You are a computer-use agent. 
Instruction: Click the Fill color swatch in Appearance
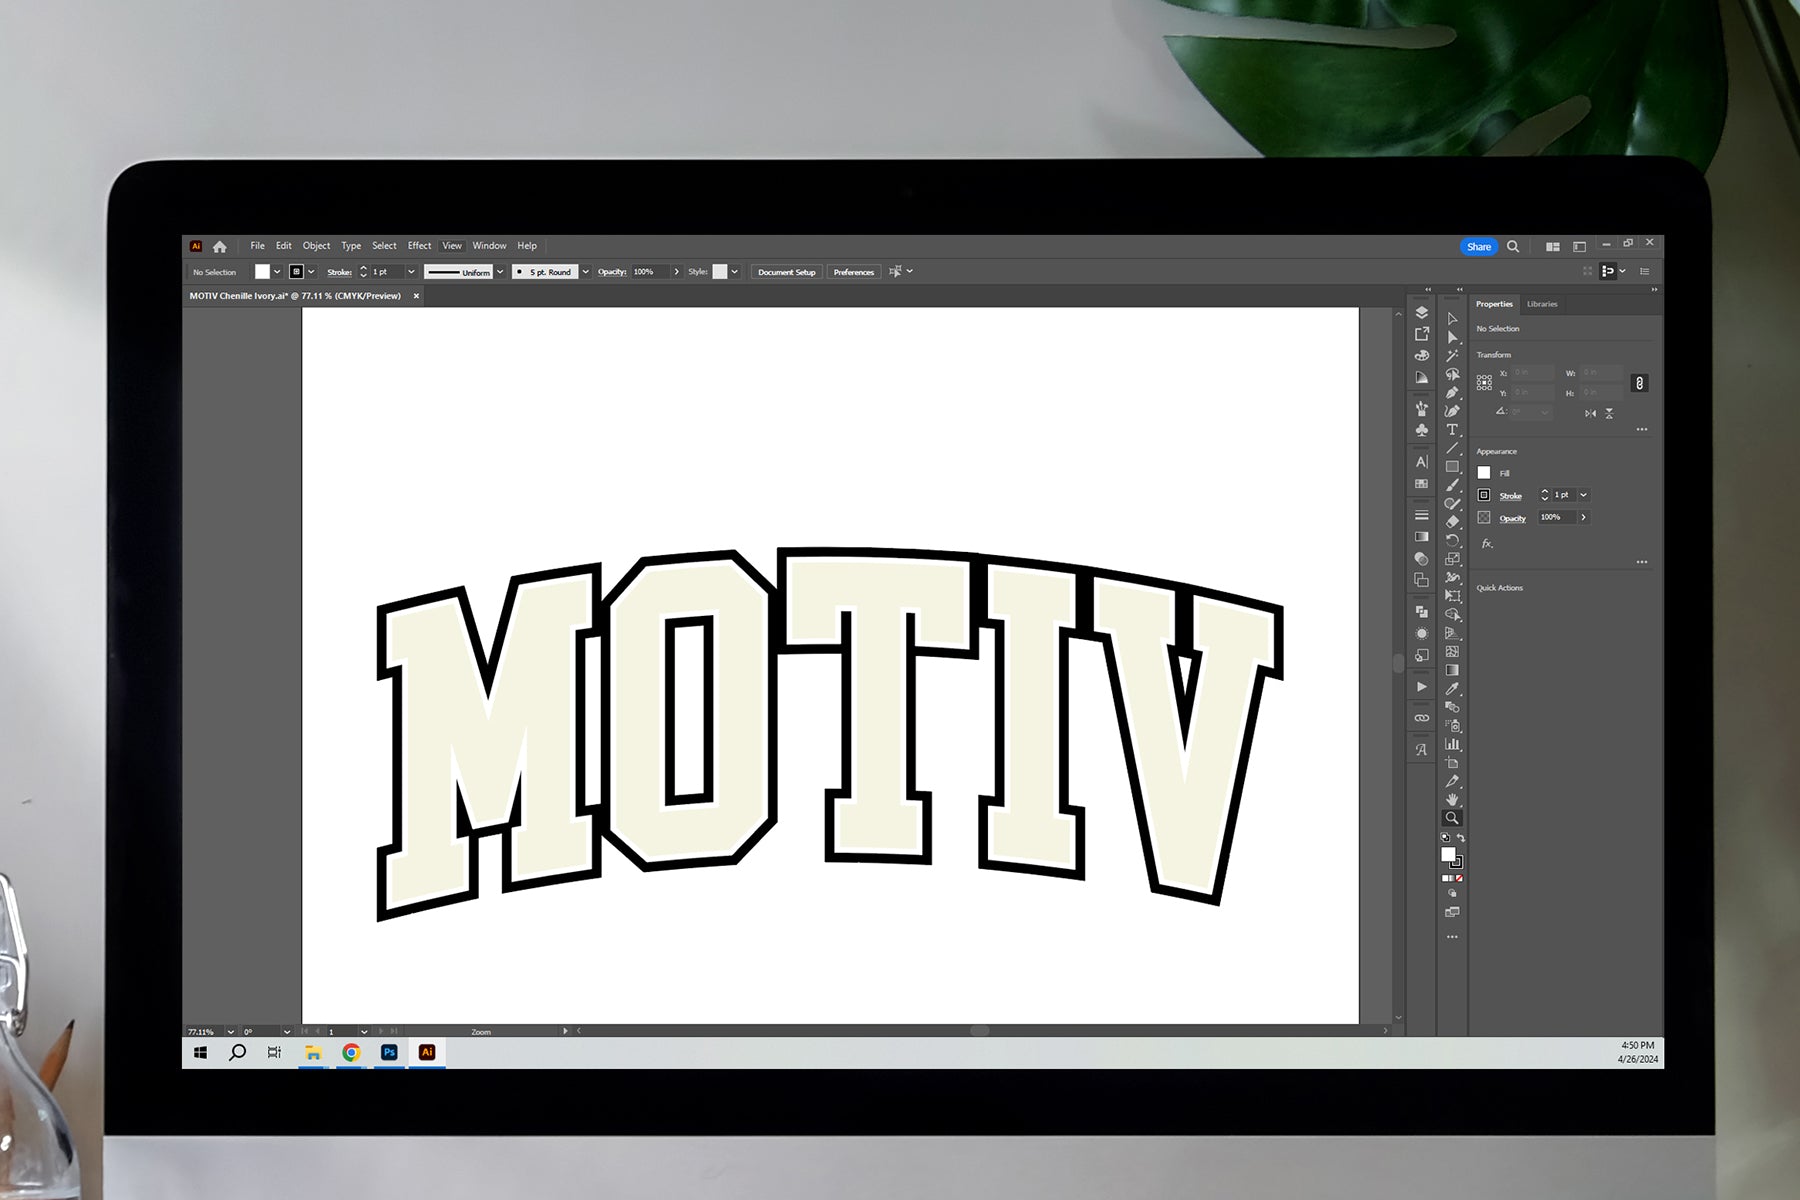tap(1484, 473)
